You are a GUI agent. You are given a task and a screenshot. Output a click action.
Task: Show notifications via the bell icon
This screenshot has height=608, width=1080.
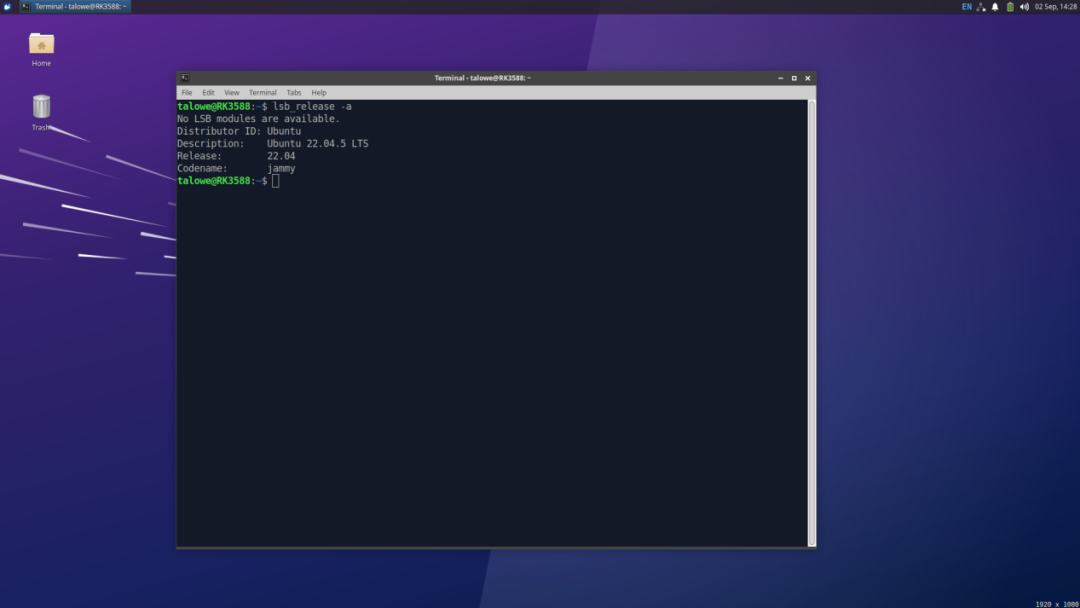(995, 7)
